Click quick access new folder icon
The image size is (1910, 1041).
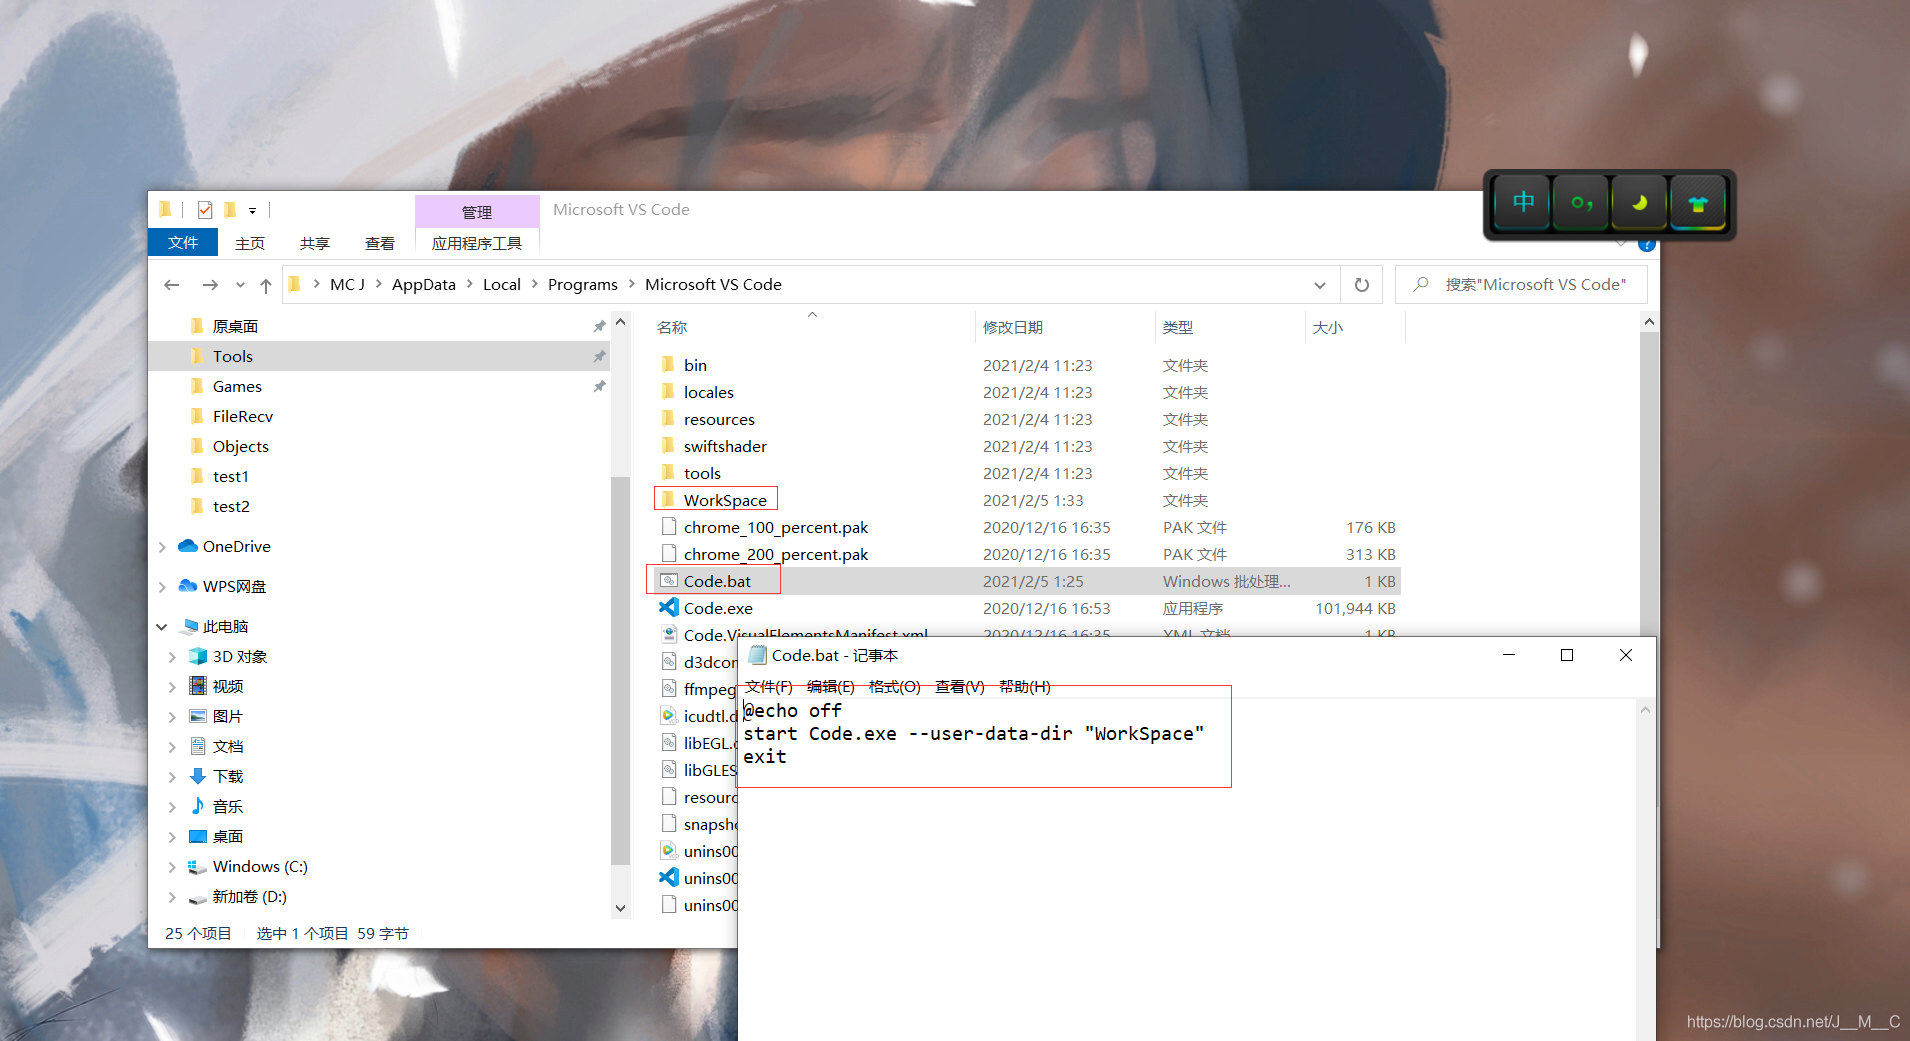tap(230, 210)
